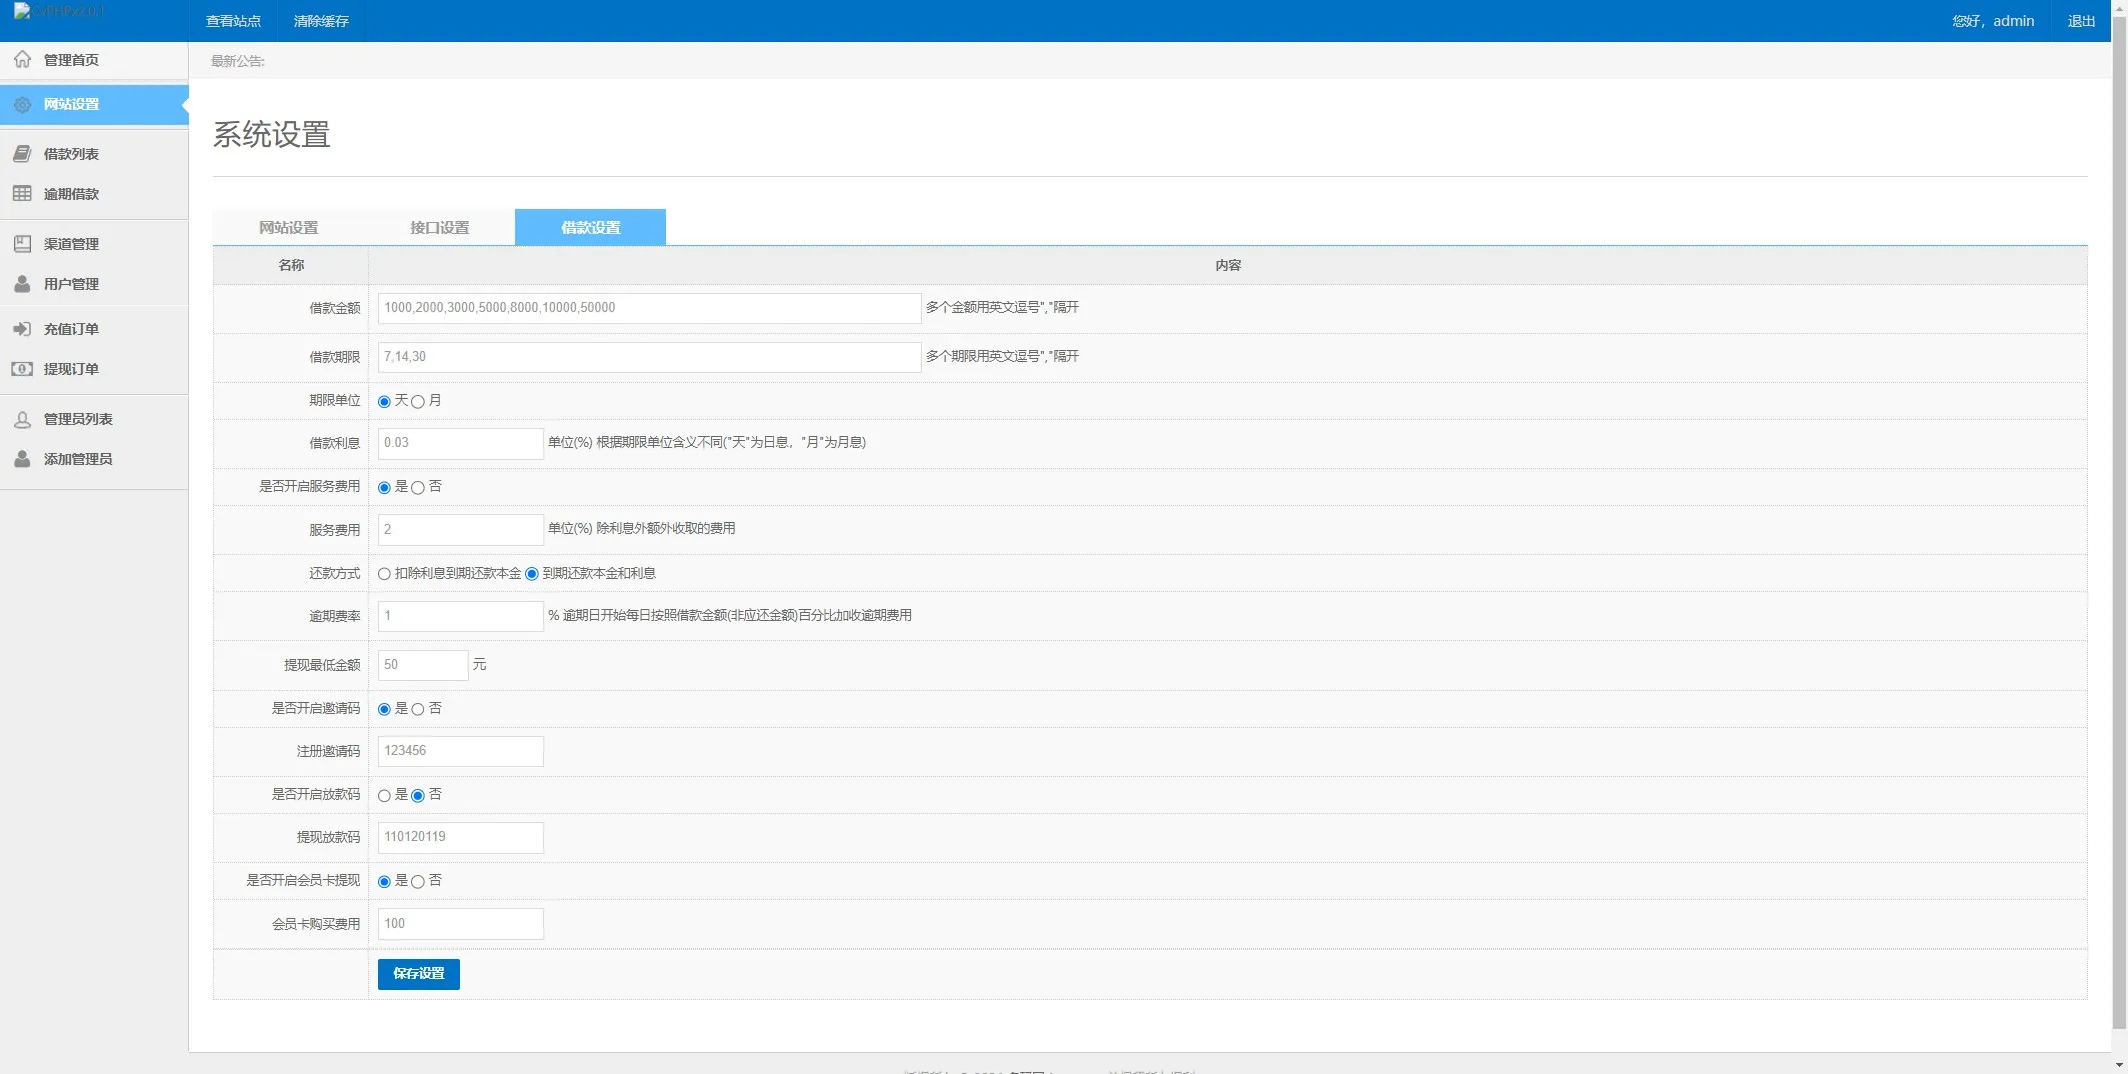Click the money icon for 提现订单
The image size is (2128, 1074).
point(22,369)
